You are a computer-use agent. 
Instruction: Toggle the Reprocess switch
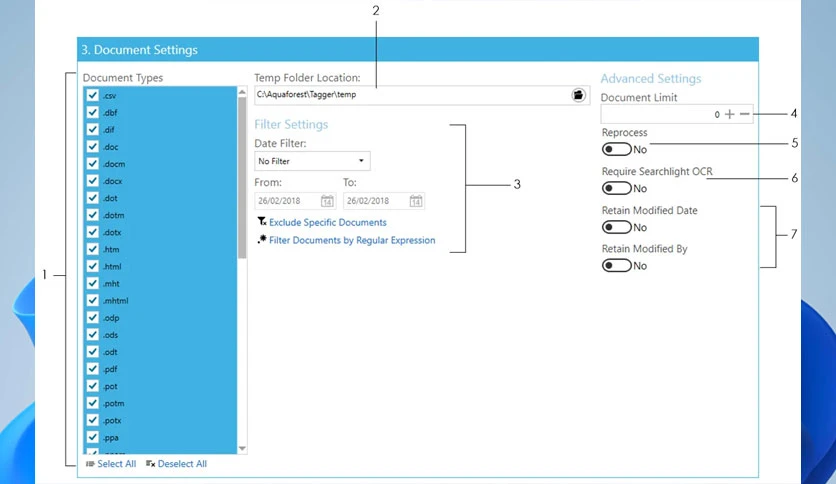coord(616,149)
